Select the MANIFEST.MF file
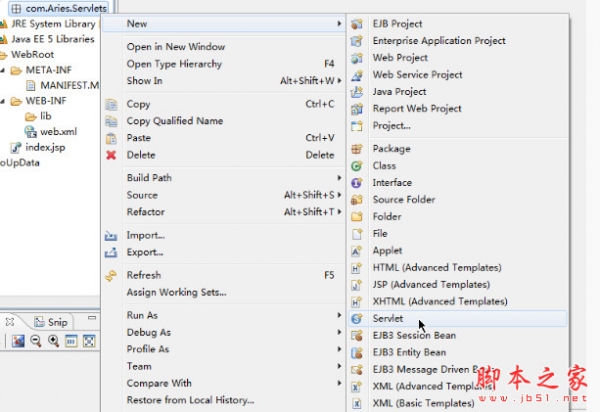Image resolution: width=600 pixels, height=412 pixels. click(63, 85)
